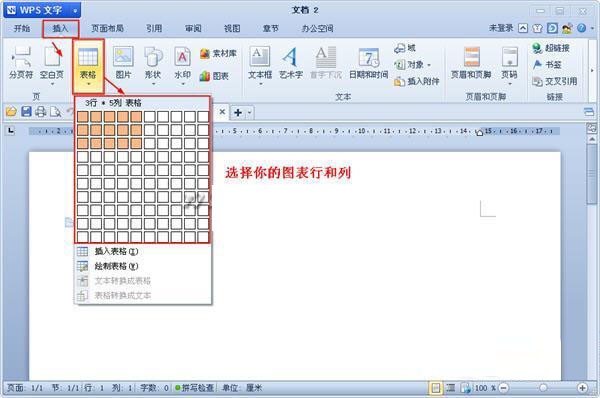Click the 图片 (Picture) icon in ribbon
The width and height of the screenshot is (600, 398).
123,62
